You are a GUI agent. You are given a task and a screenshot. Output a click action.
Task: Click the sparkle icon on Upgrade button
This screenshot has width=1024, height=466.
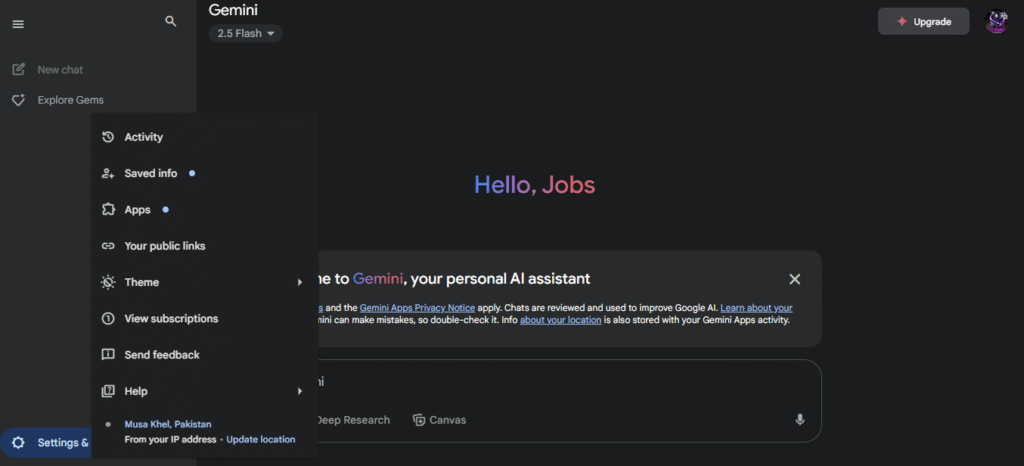tap(902, 22)
